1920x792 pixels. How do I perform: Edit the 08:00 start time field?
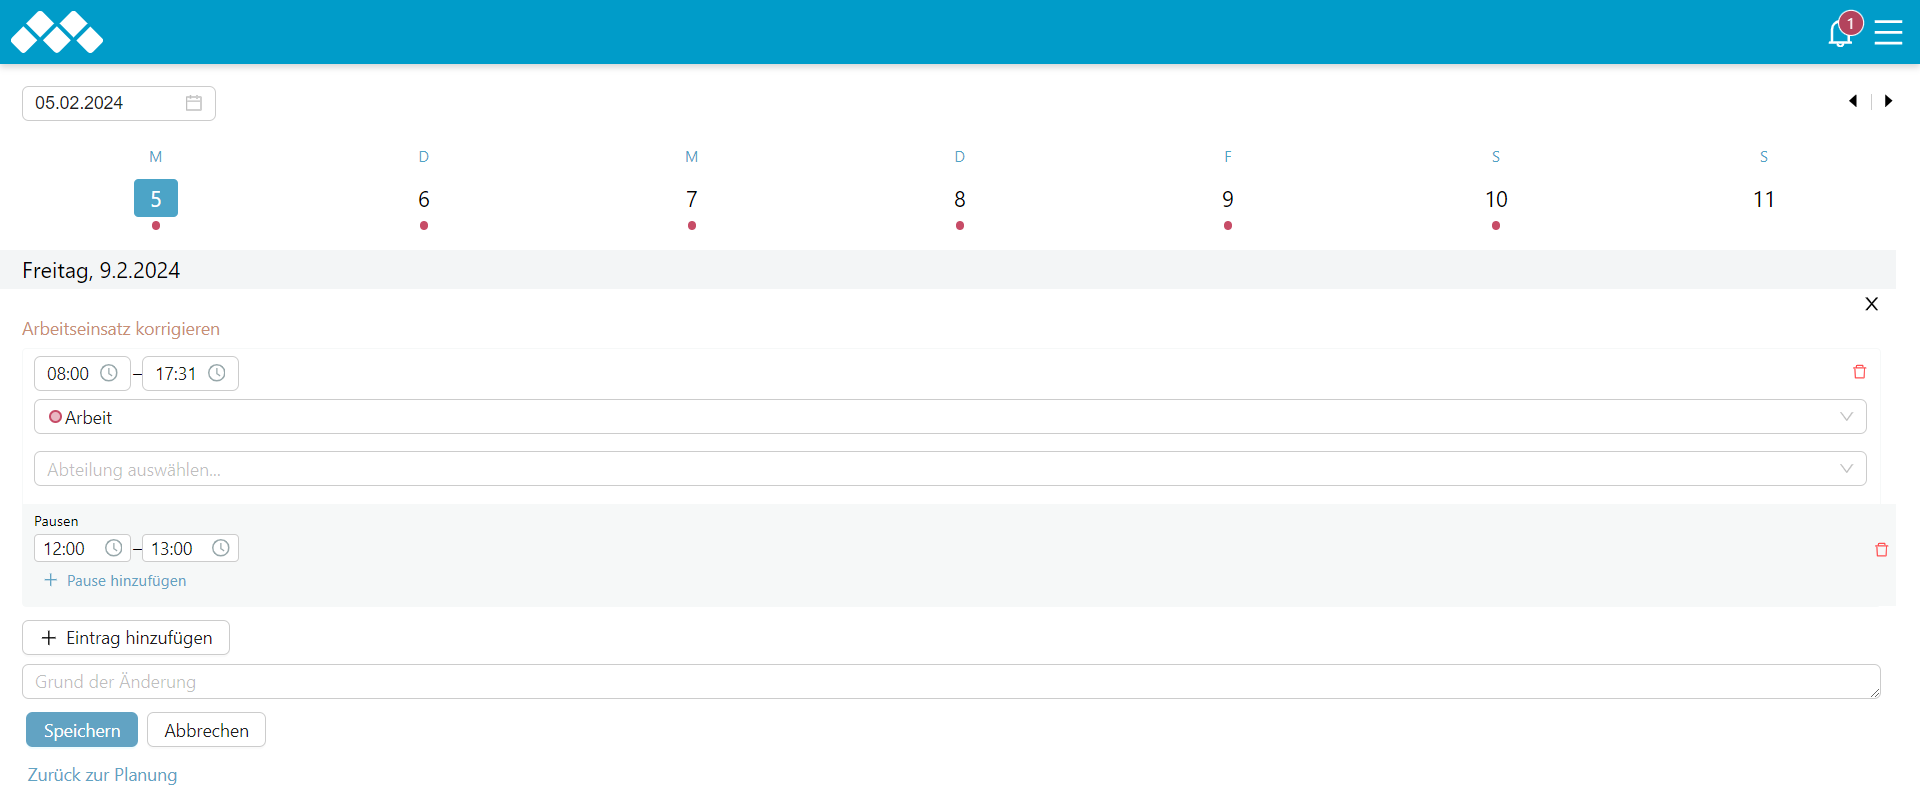tap(82, 373)
